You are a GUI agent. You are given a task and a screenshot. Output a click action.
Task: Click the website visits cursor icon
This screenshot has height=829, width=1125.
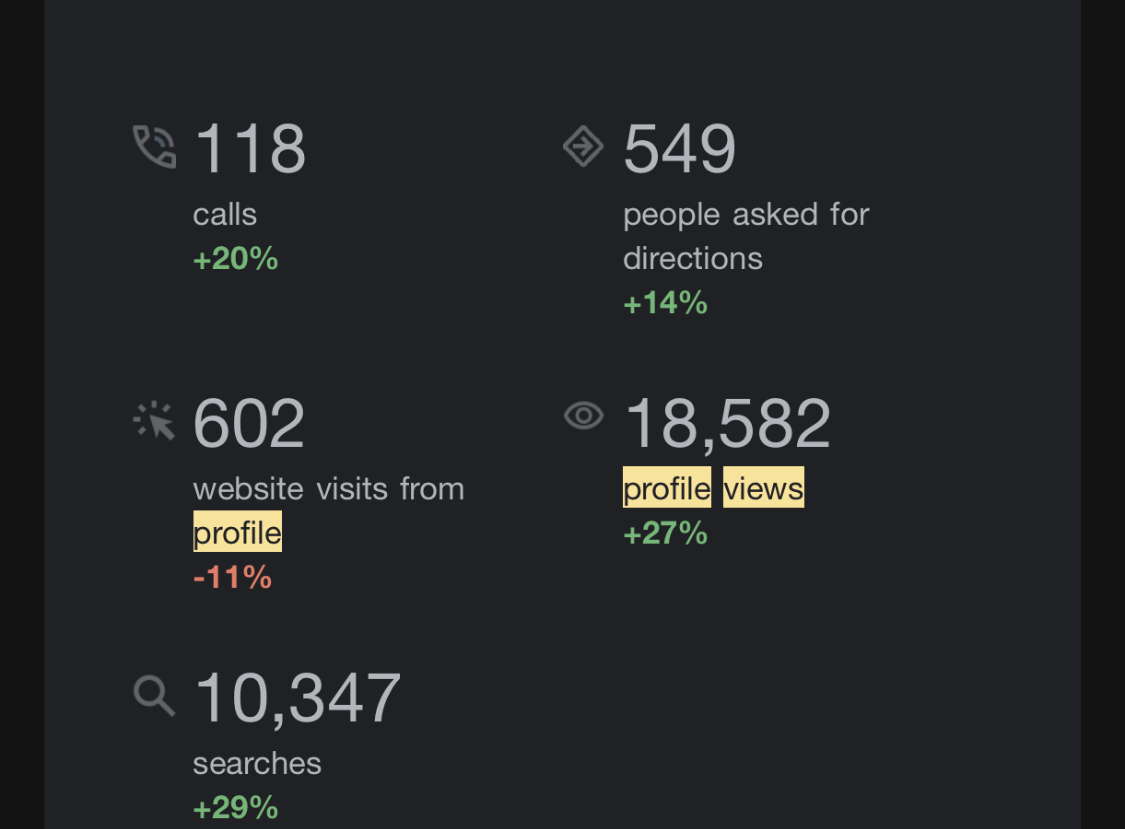click(x=155, y=421)
